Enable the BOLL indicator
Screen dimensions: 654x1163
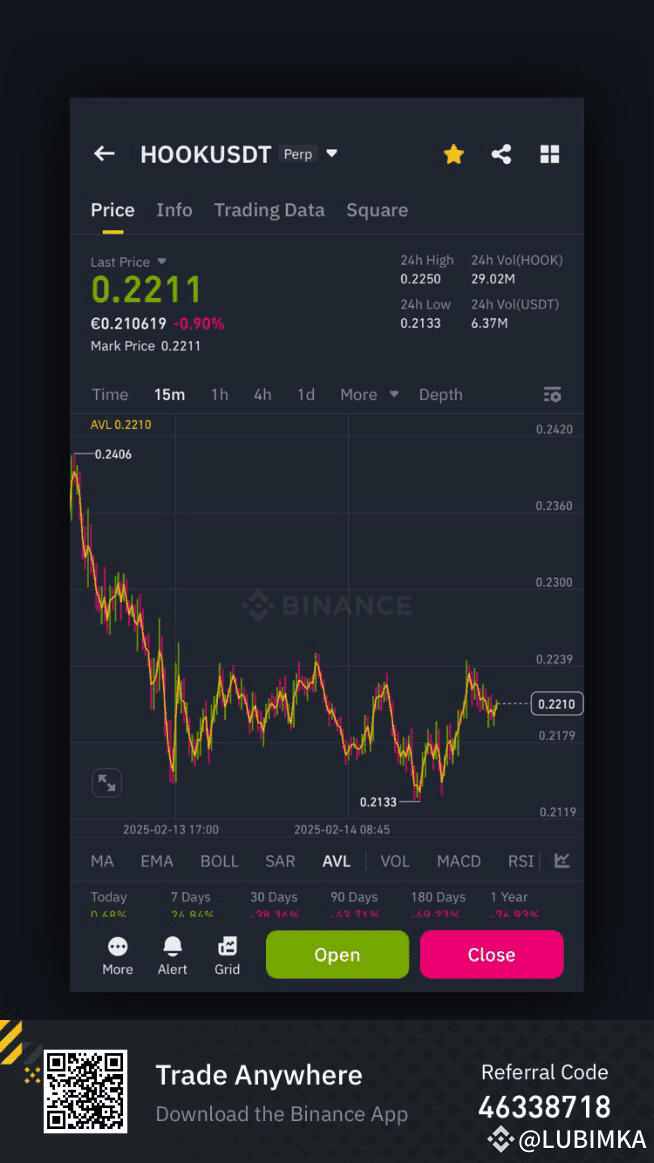click(x=219, y=861)
